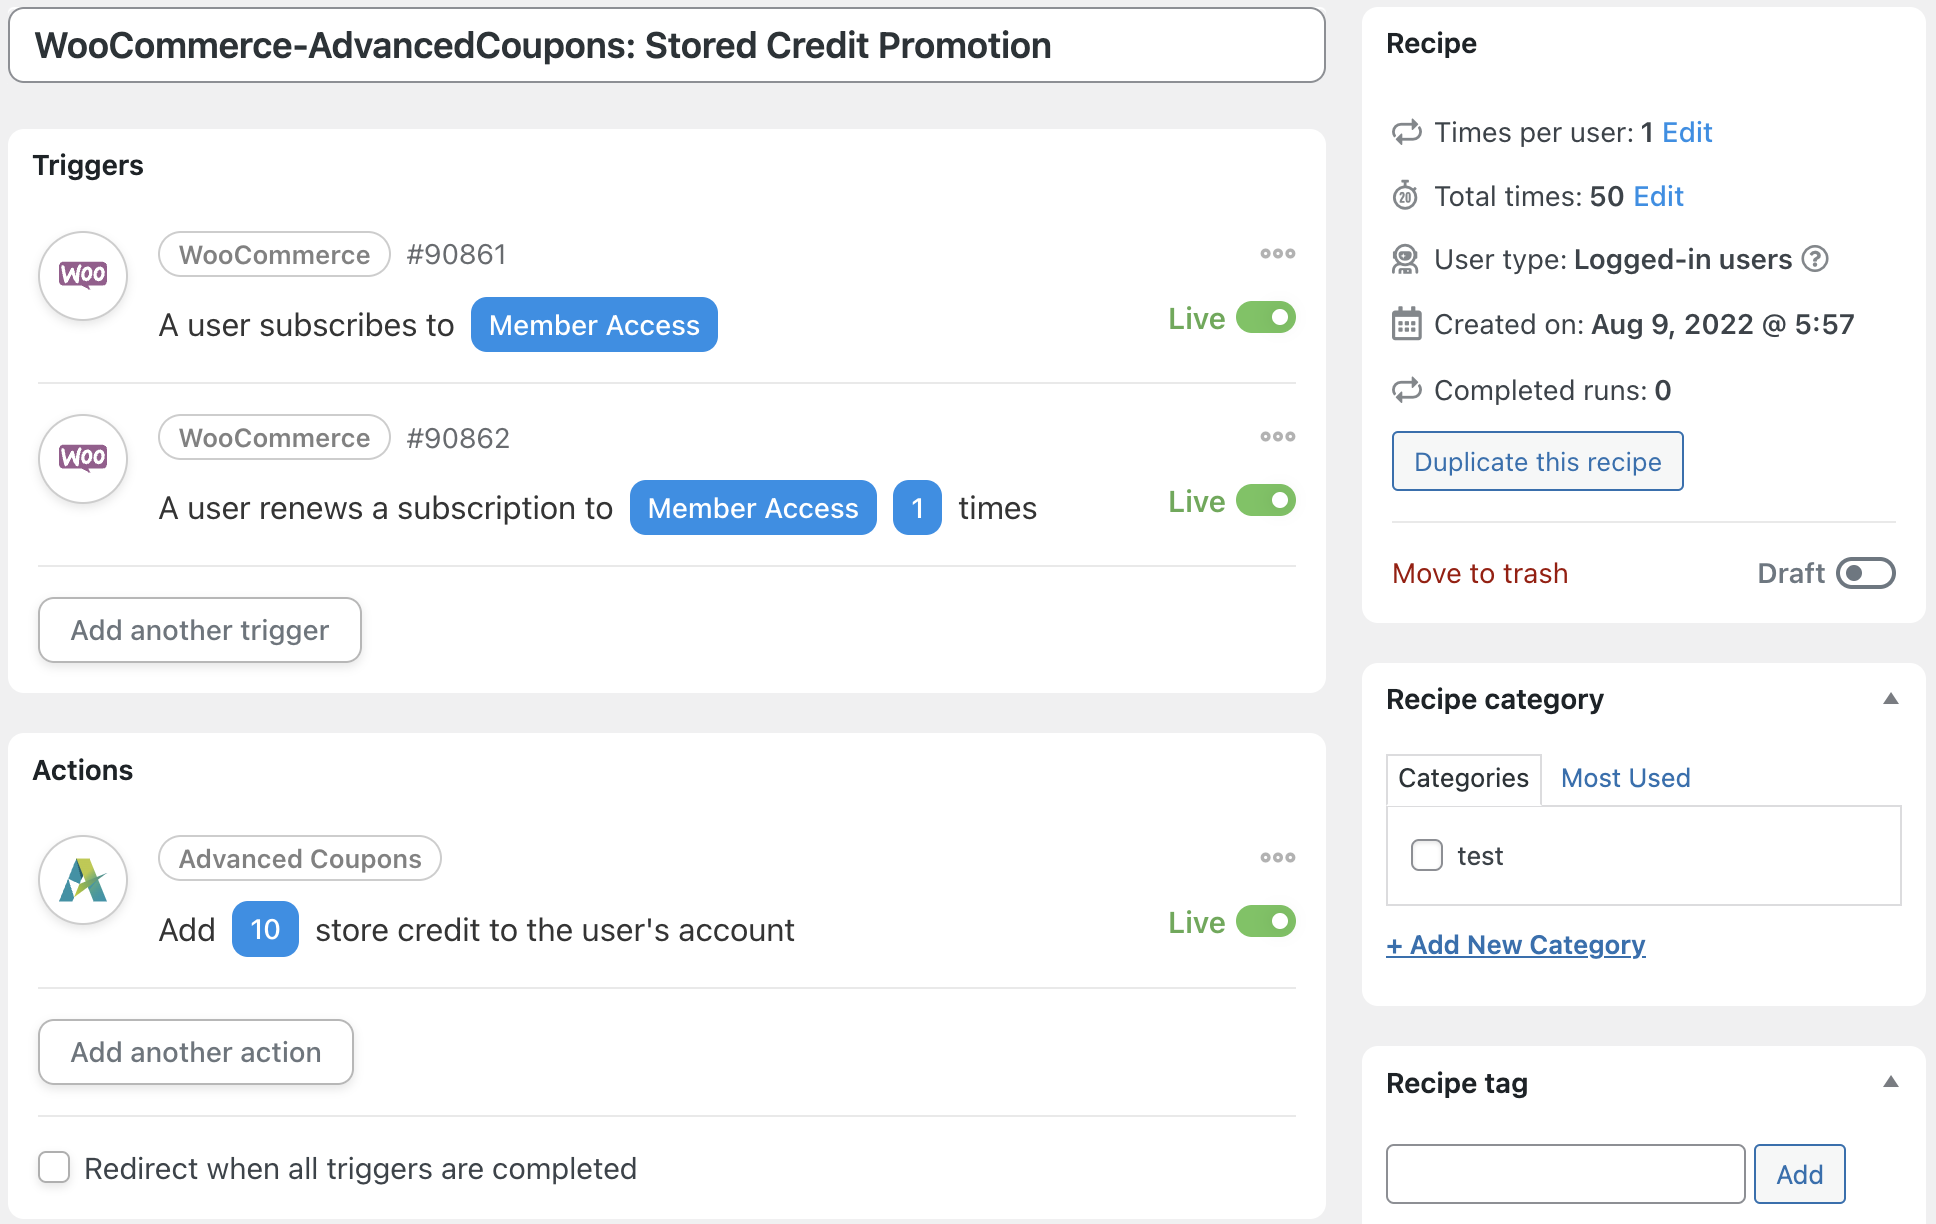Viewport: 1936px width, 1224px height.
Task: Click the loop icon next to Times per user
Action: point(1407,132)
